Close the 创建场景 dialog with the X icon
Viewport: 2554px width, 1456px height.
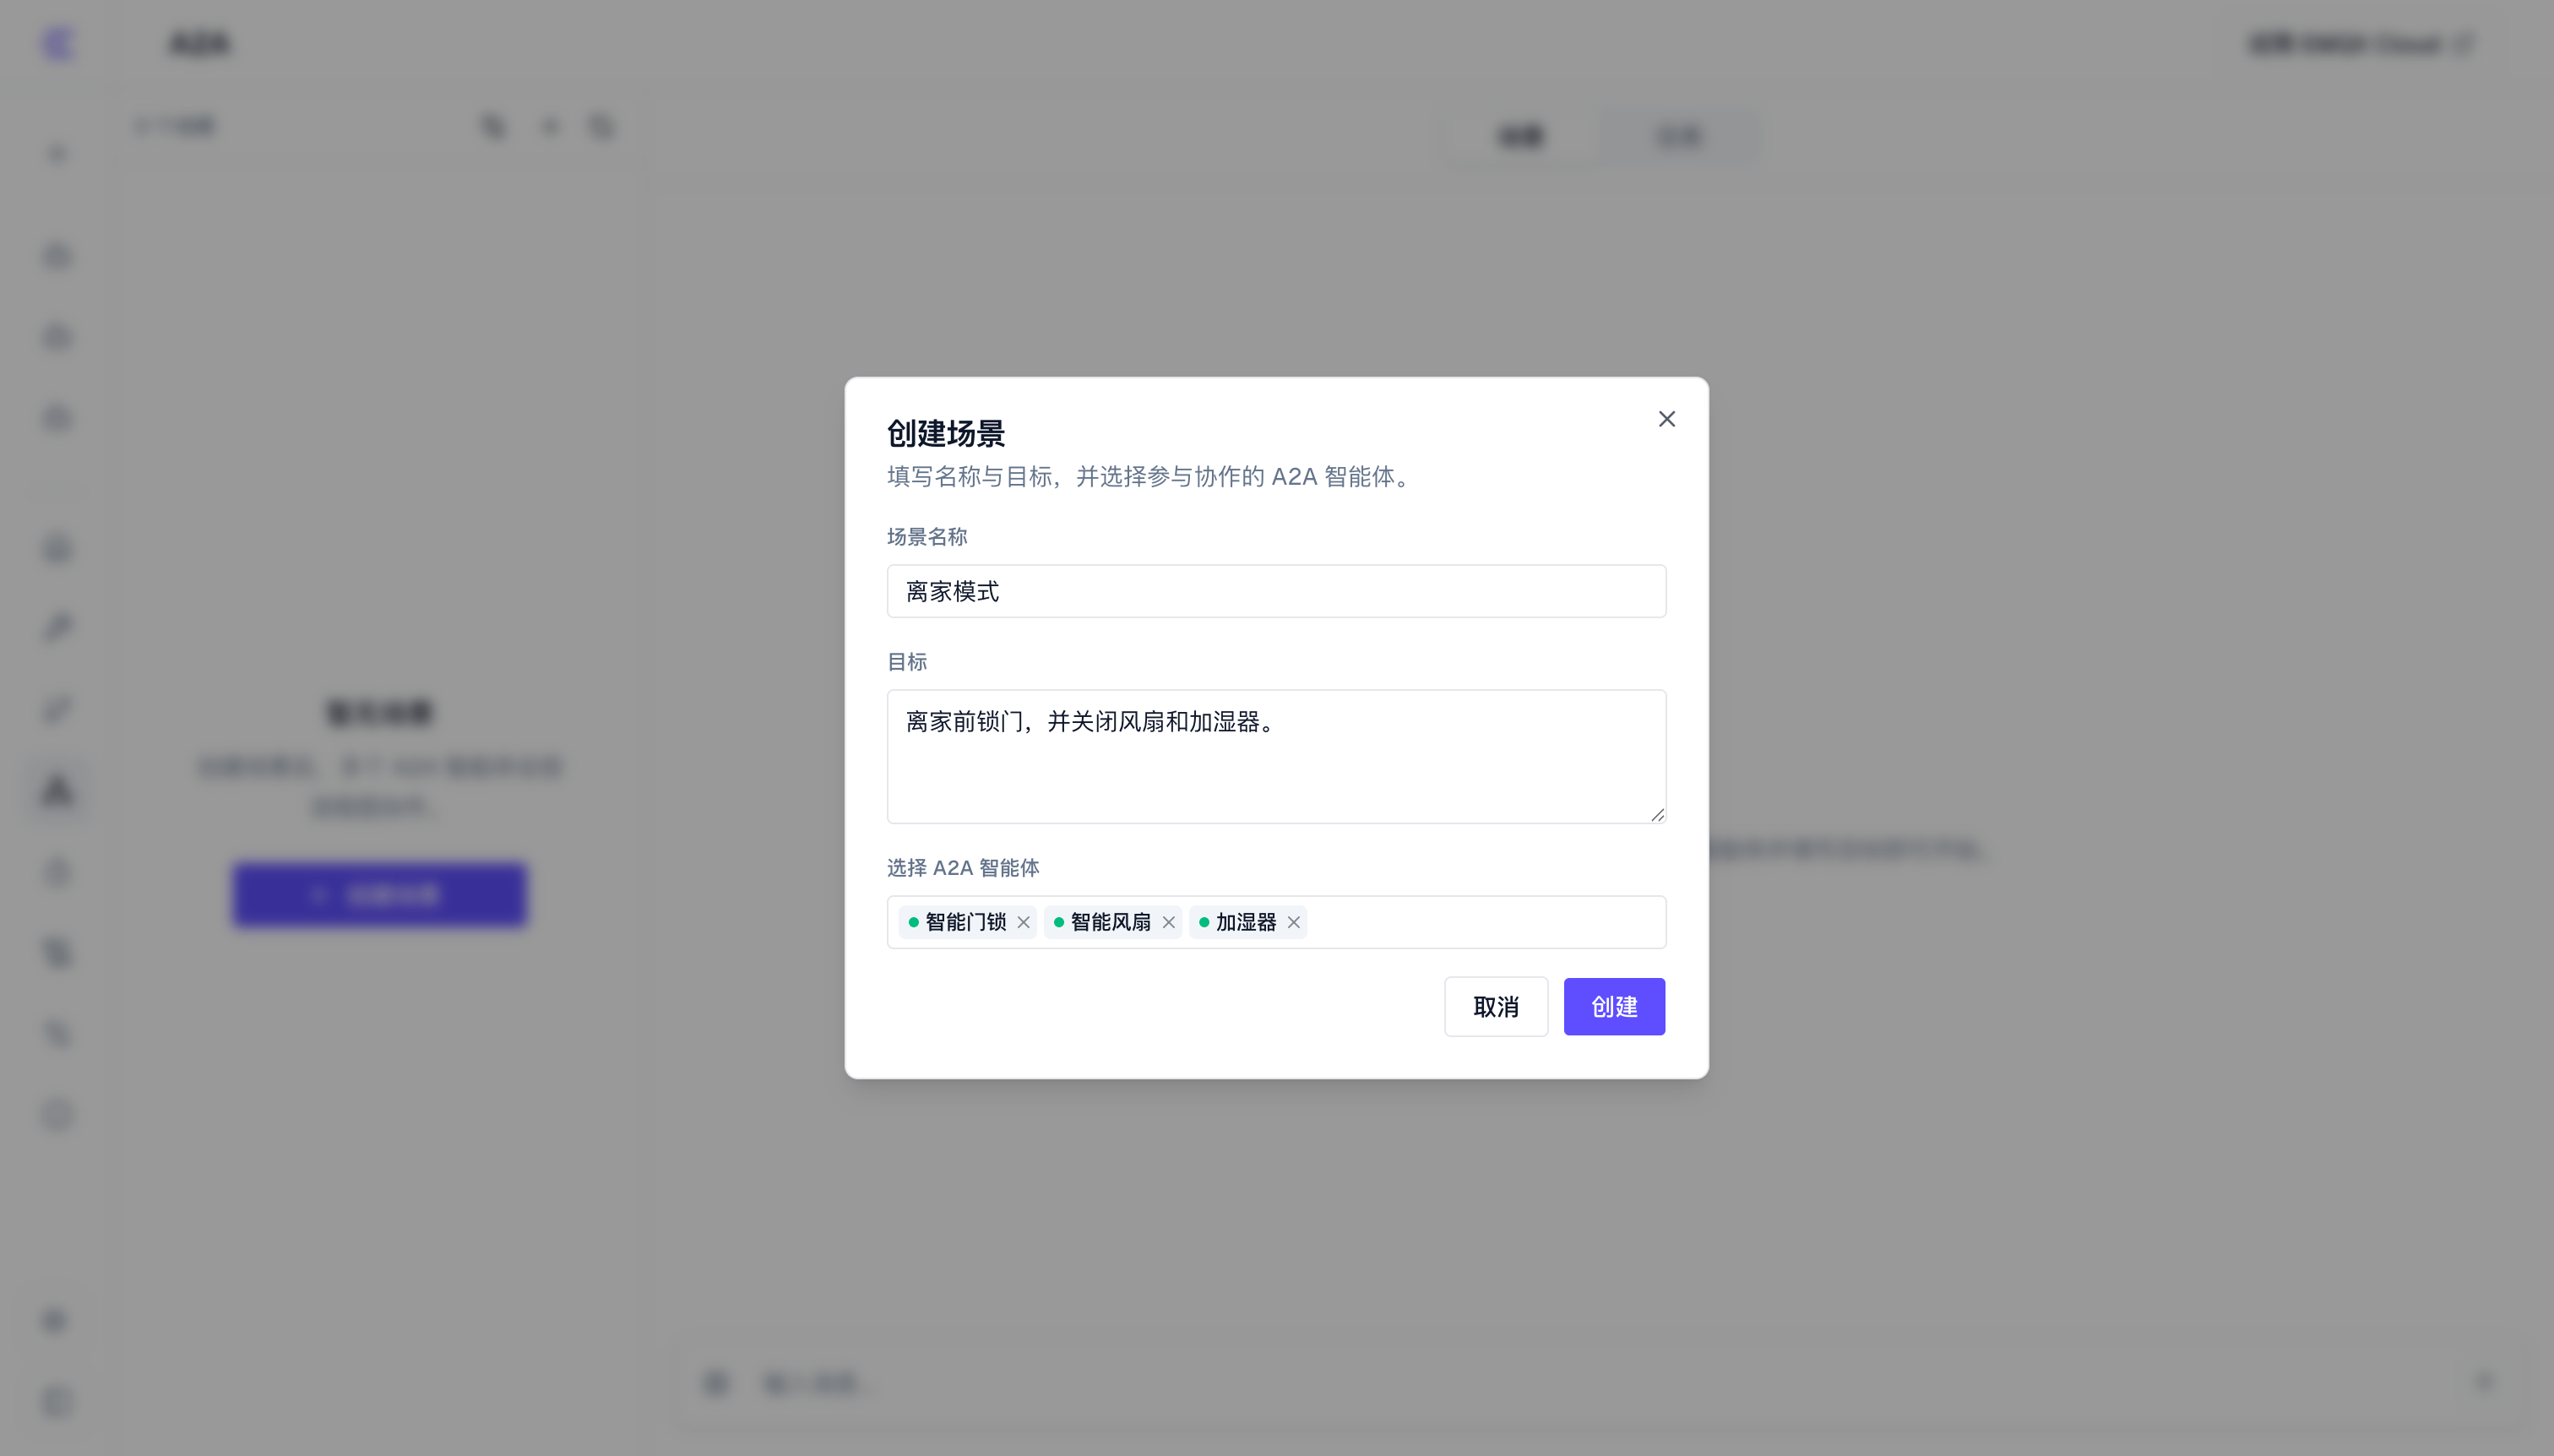click(1666, 419)
